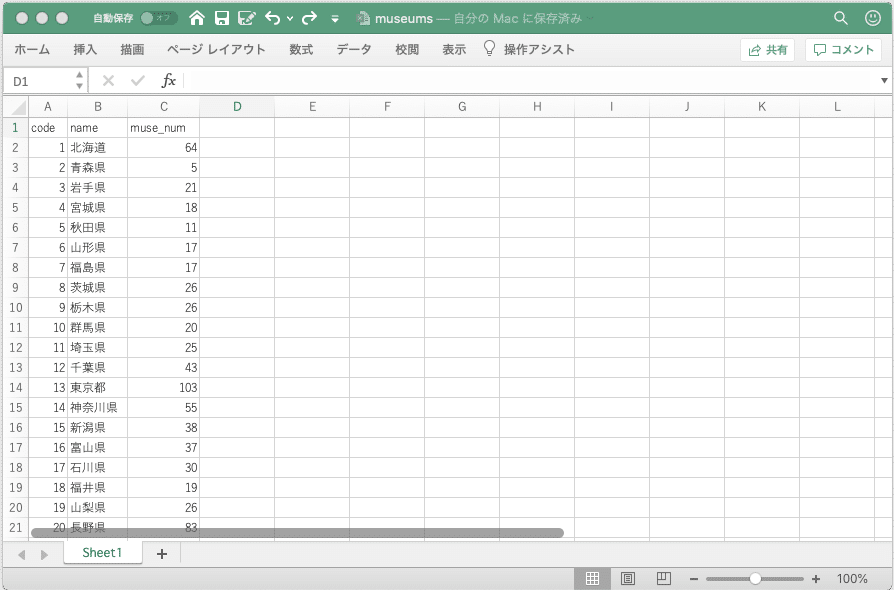The height and width of the screenshot is (590, 894).
Task: Open the 挿入 ribbon tab
Action: tap(85, 50)
